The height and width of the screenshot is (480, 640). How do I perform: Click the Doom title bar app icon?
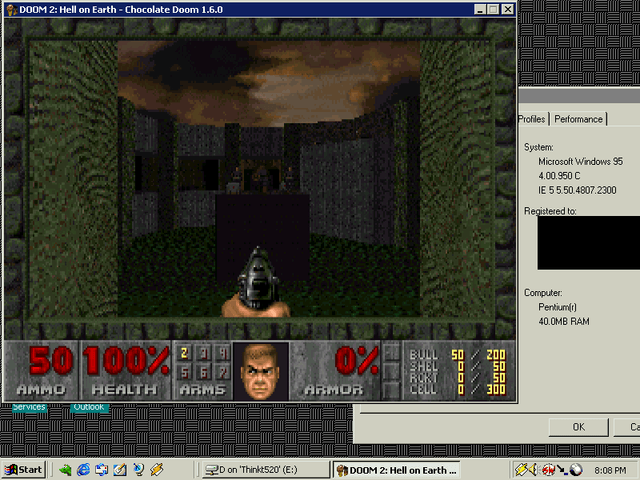click(x=11, y=9)
